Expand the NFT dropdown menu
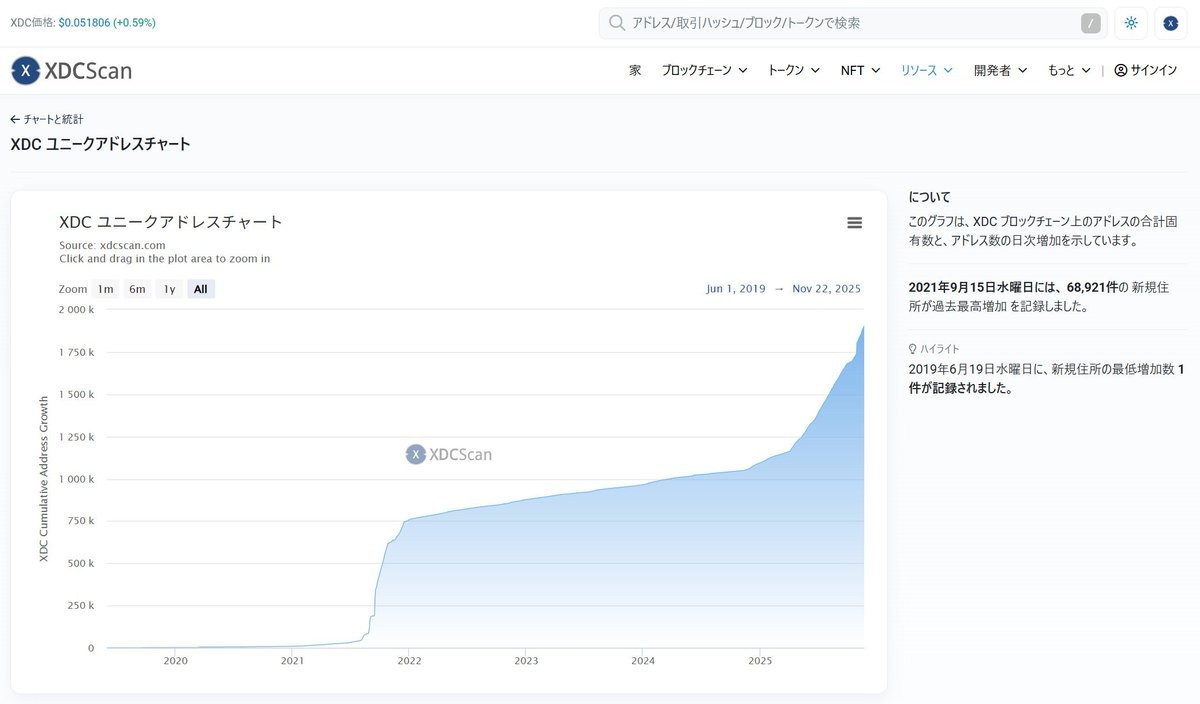Viewport: 1200px width, 704px height. point(860,71)
